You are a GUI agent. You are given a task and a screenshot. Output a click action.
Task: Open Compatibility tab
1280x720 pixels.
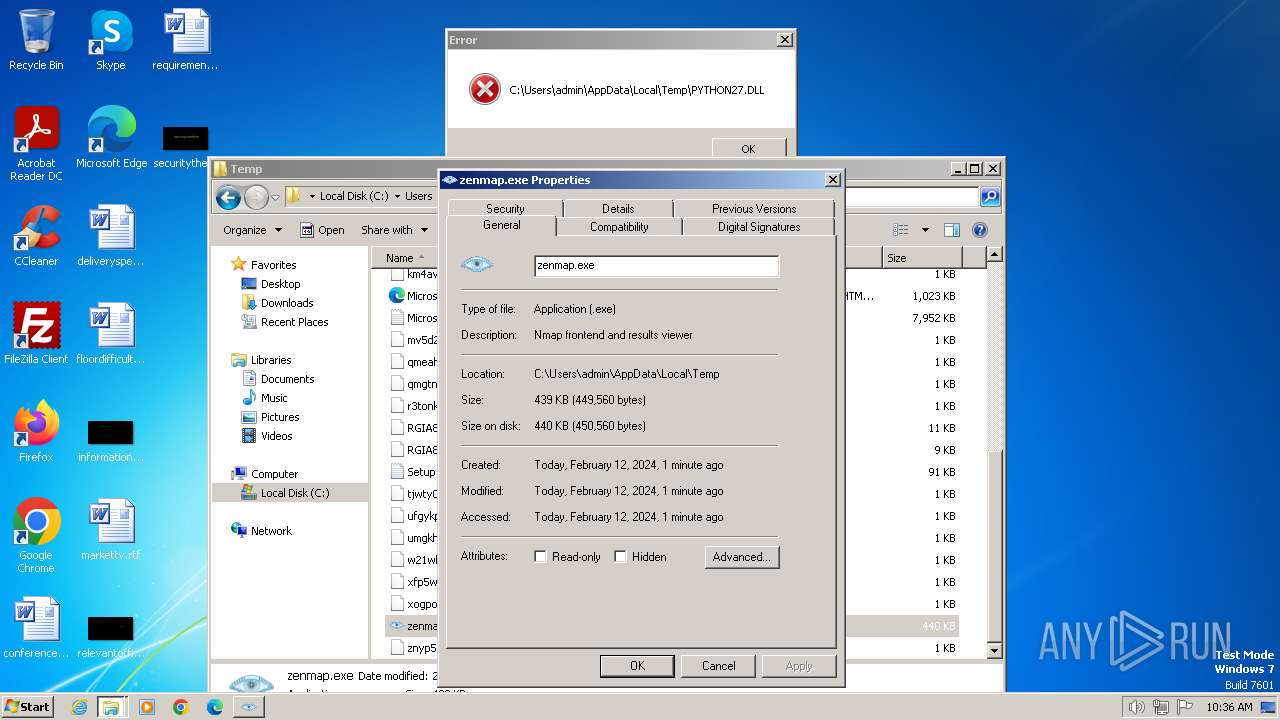point(619,227)
